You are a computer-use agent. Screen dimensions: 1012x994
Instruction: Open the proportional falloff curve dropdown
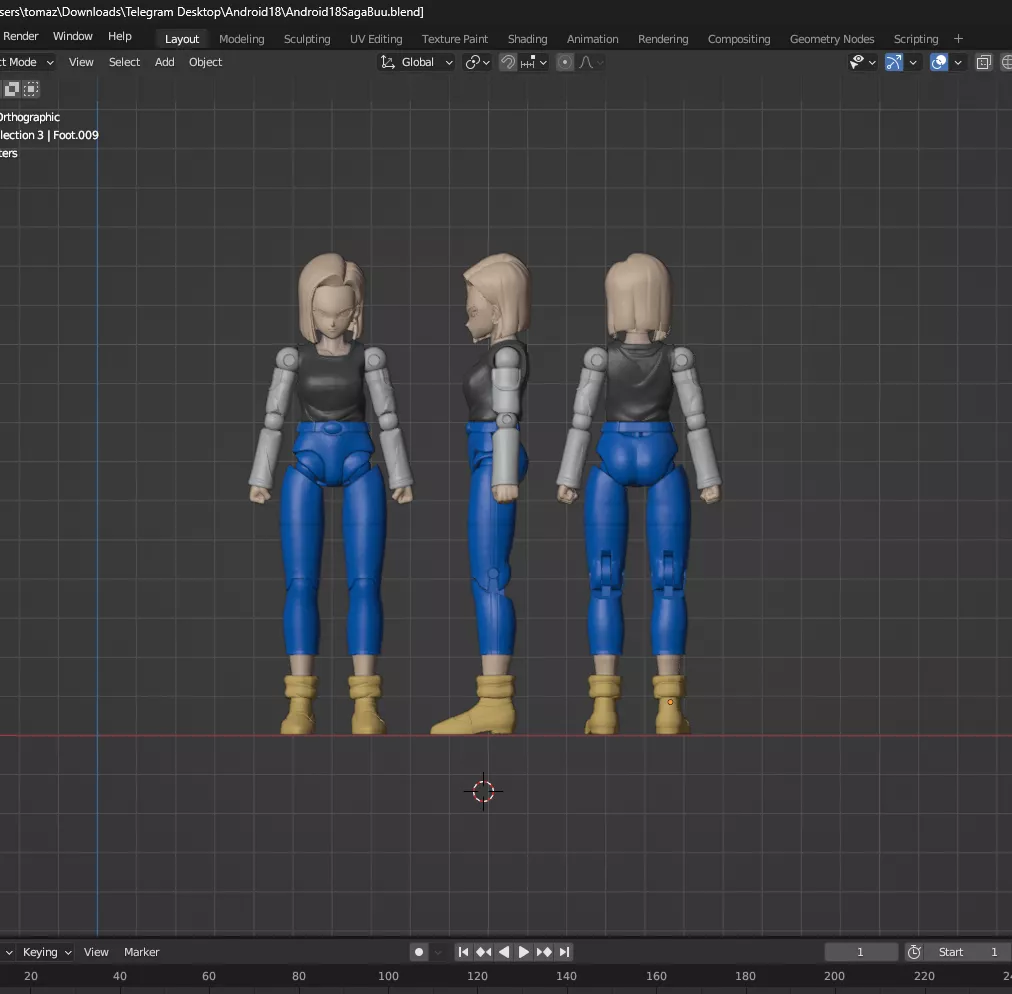coord(591,62)
